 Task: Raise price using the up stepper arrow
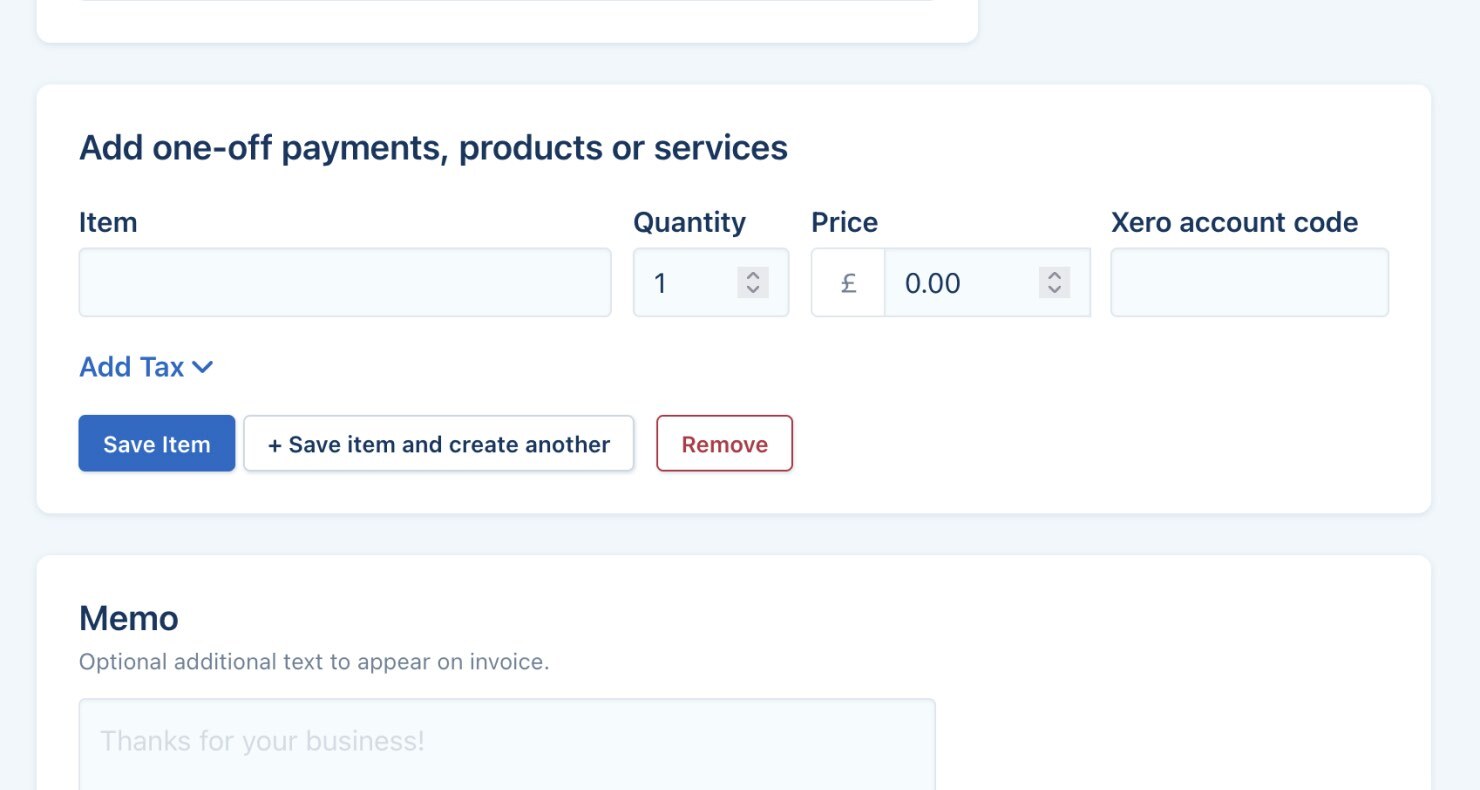click(1053, 276)
